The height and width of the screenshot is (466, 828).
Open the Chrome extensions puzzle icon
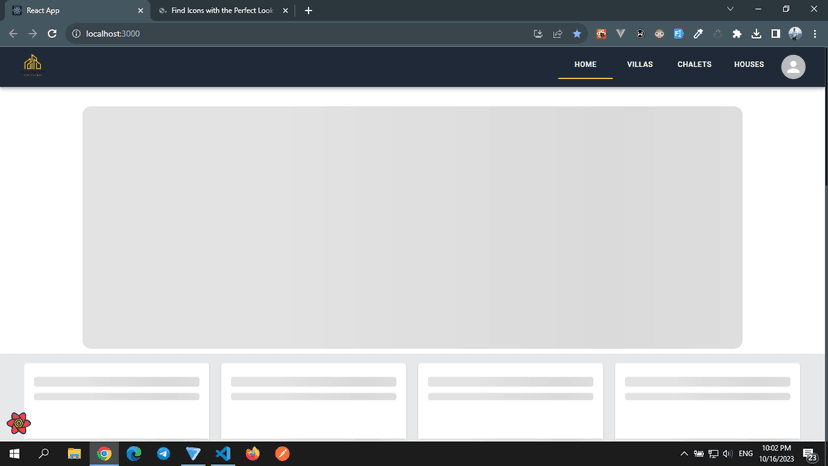pos(737,34)
